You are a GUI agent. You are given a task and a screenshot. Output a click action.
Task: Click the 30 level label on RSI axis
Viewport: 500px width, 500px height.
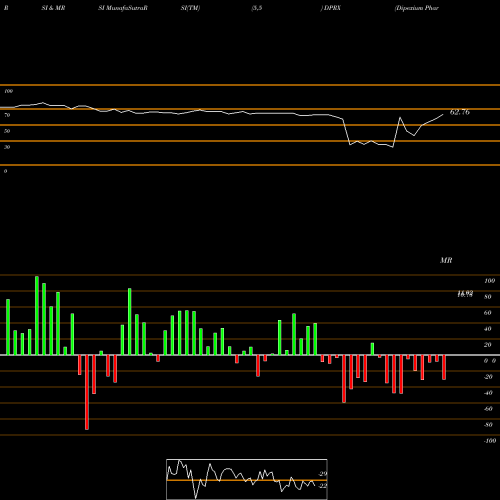point(7,147)
